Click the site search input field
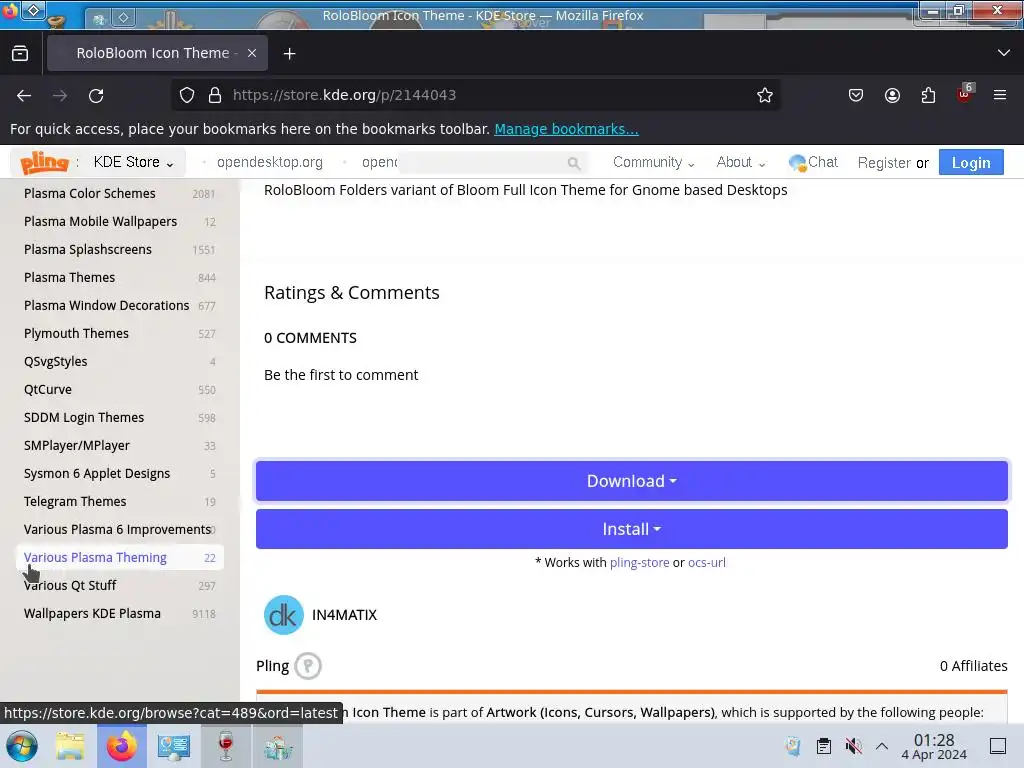This screenshot has width=1024, height=768. click(491, 163)
